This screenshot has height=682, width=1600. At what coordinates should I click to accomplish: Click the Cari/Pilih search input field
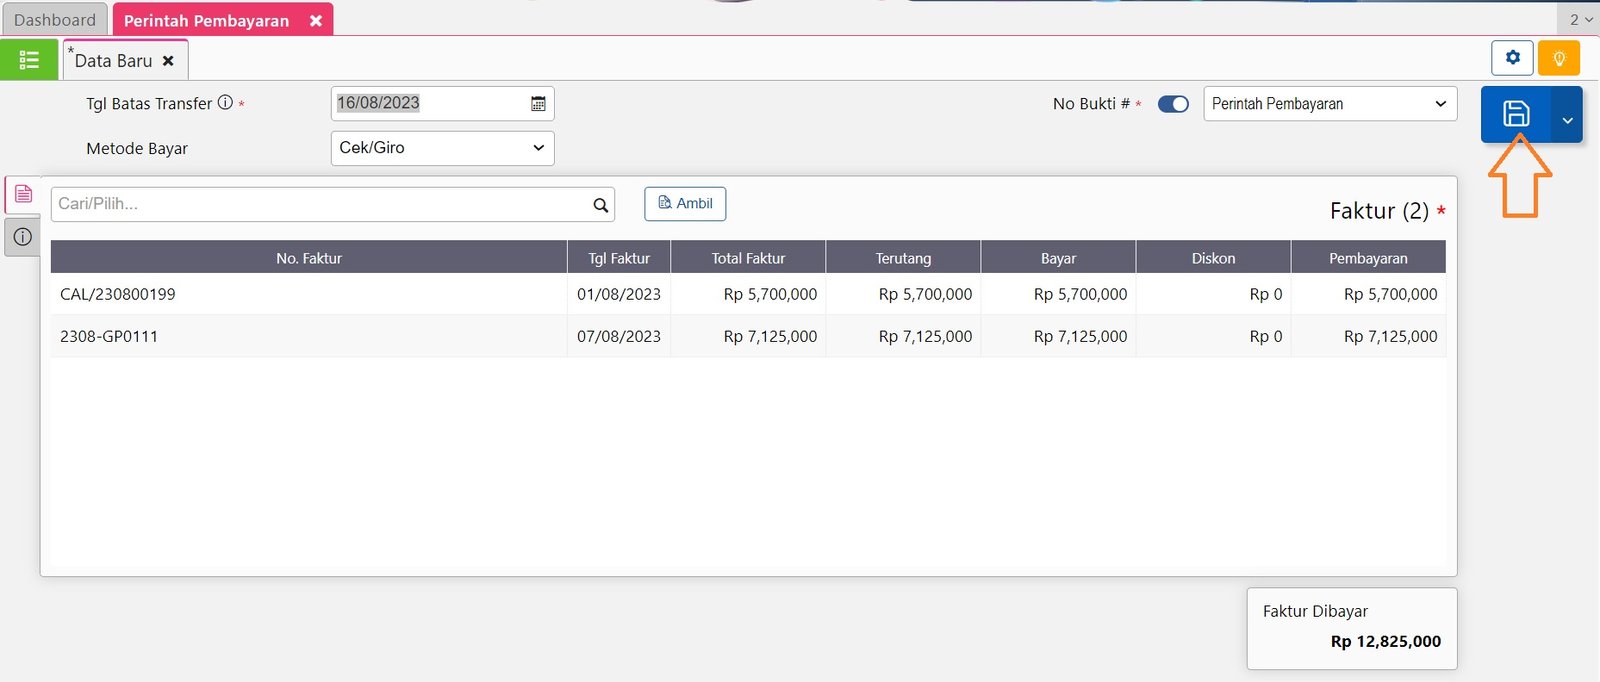(320, 204)
